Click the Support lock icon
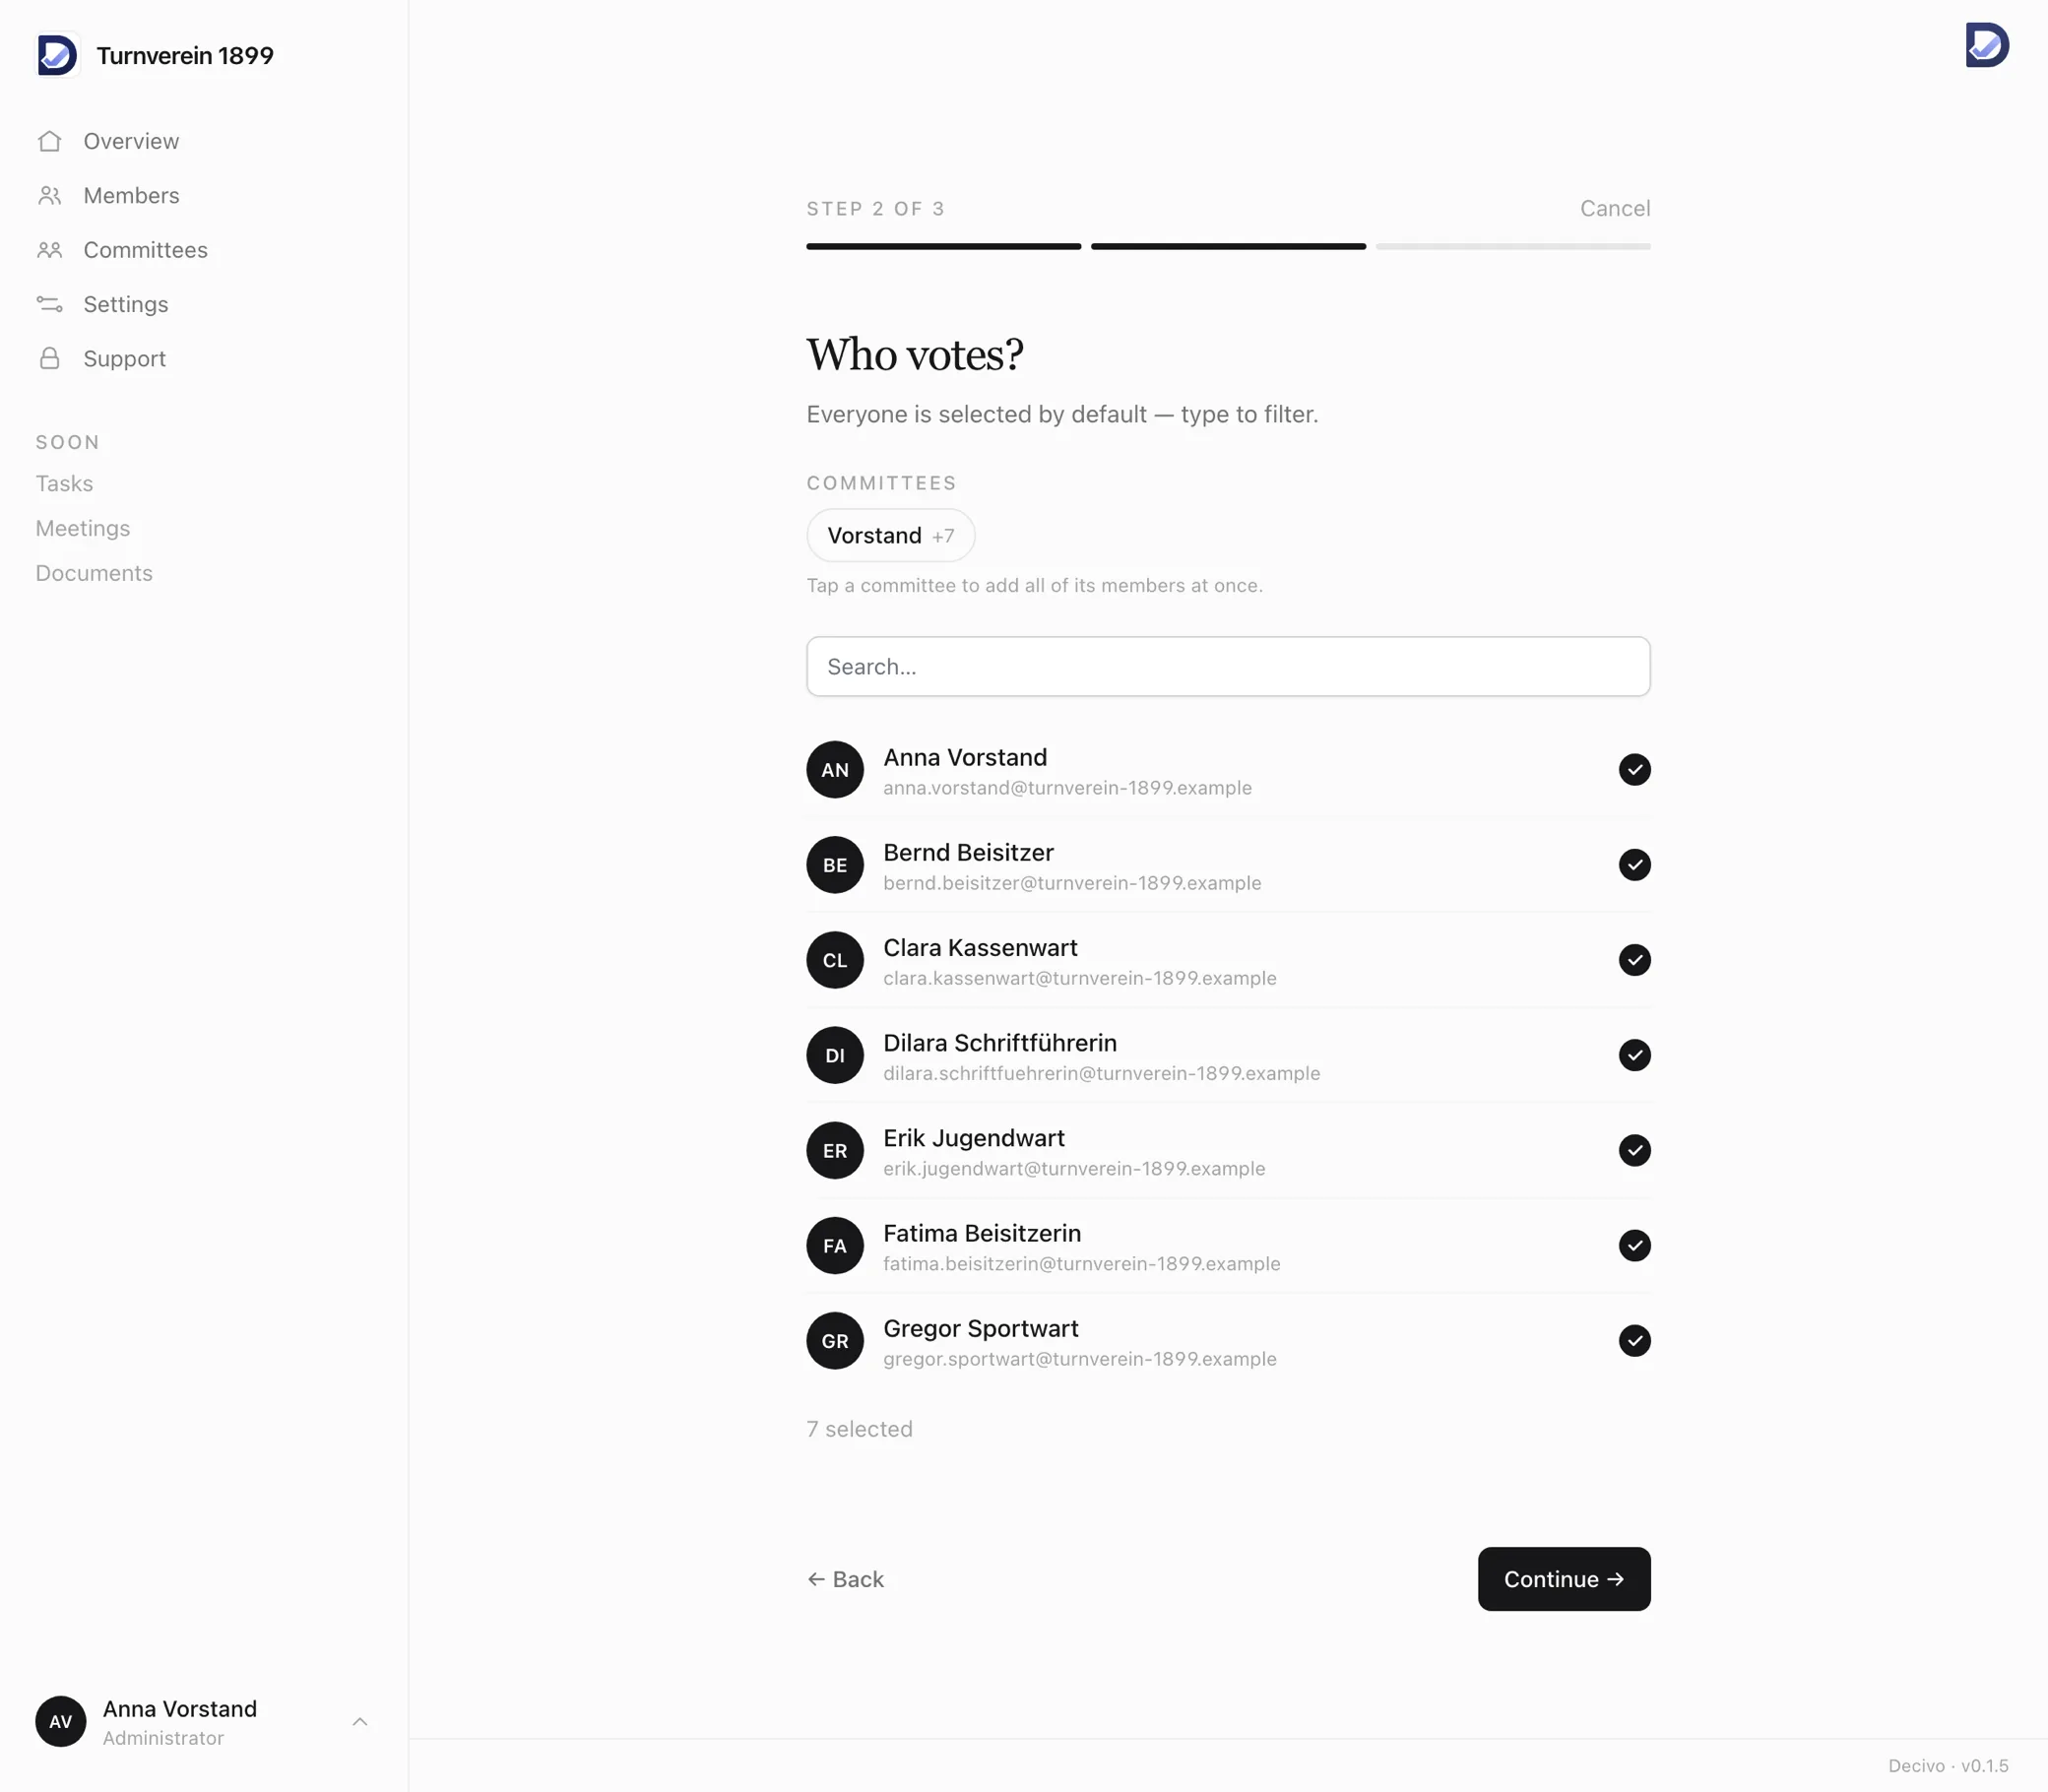Viewport: 2048px width, 1792px height. coord(50,358)
